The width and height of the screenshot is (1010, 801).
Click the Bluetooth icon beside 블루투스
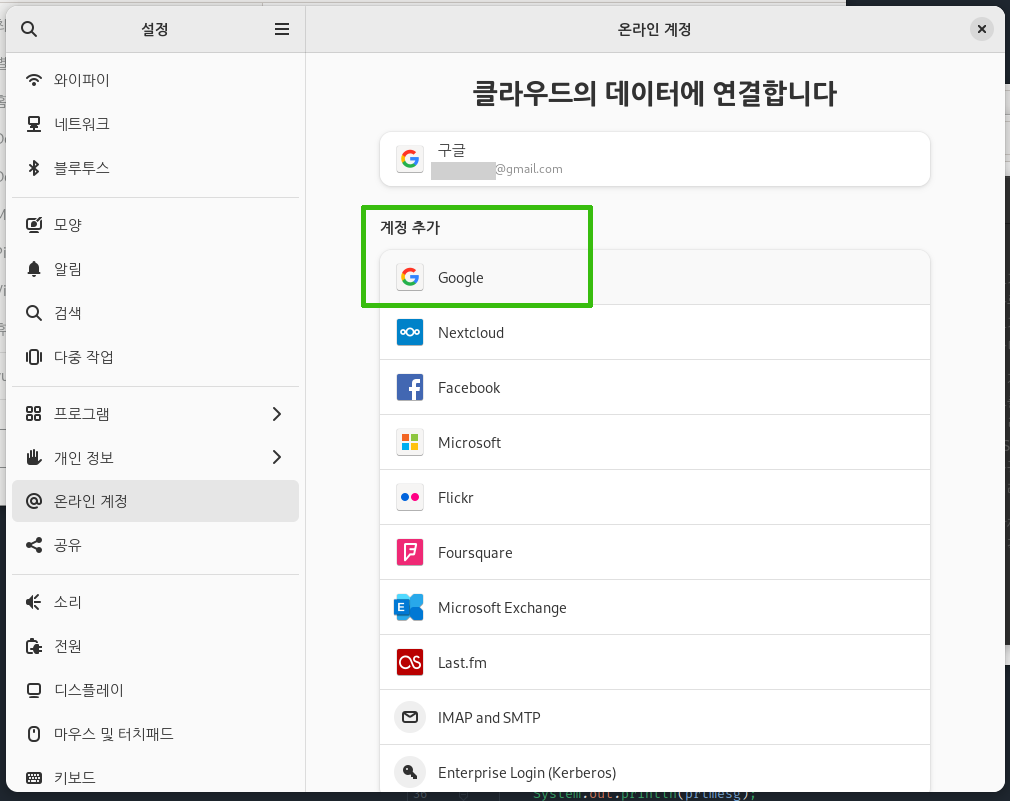click(33, 168)
